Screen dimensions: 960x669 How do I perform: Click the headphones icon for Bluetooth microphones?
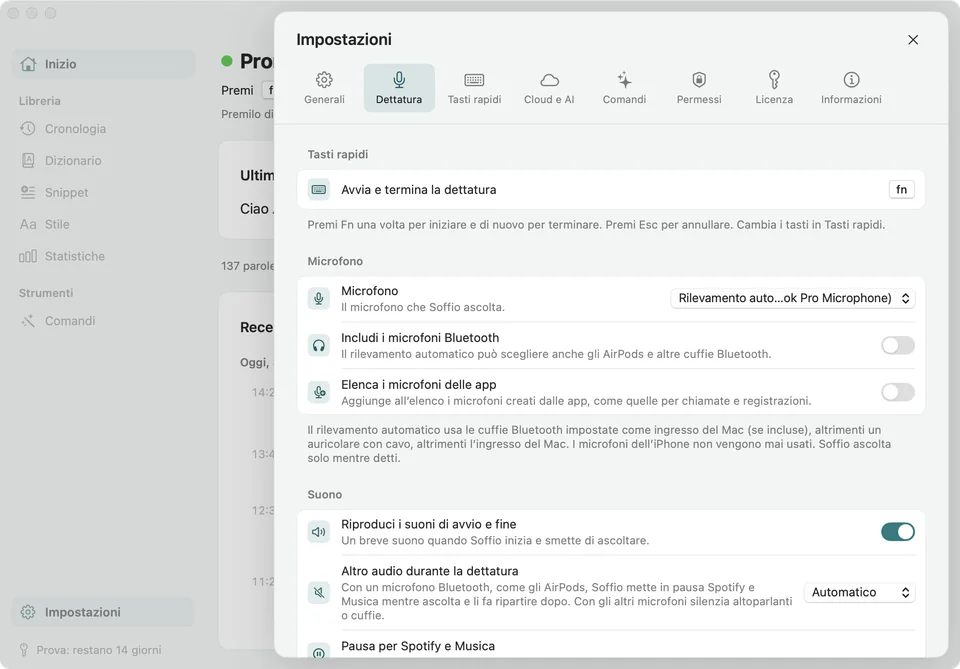click(319, 345)
